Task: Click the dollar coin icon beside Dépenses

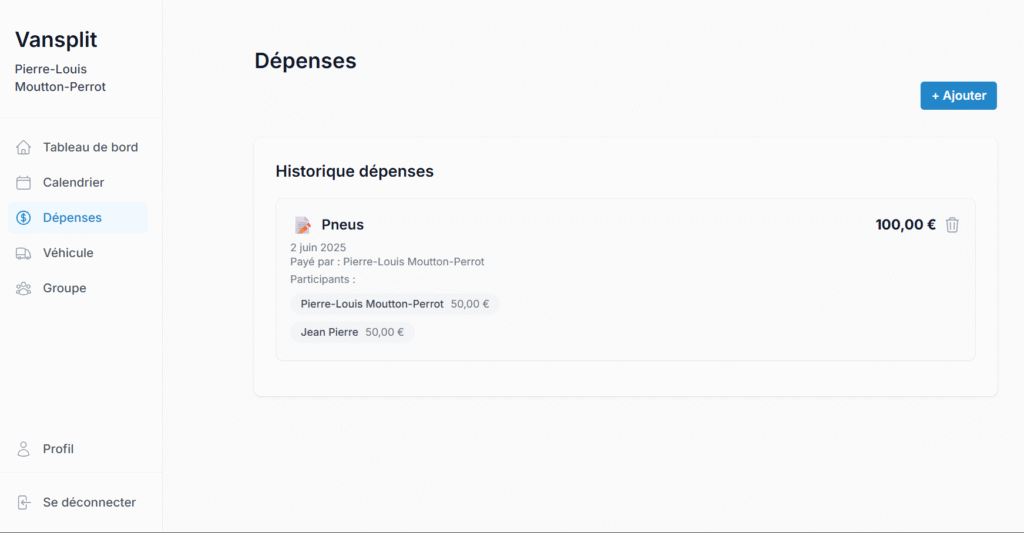Action: click(24, 218)
